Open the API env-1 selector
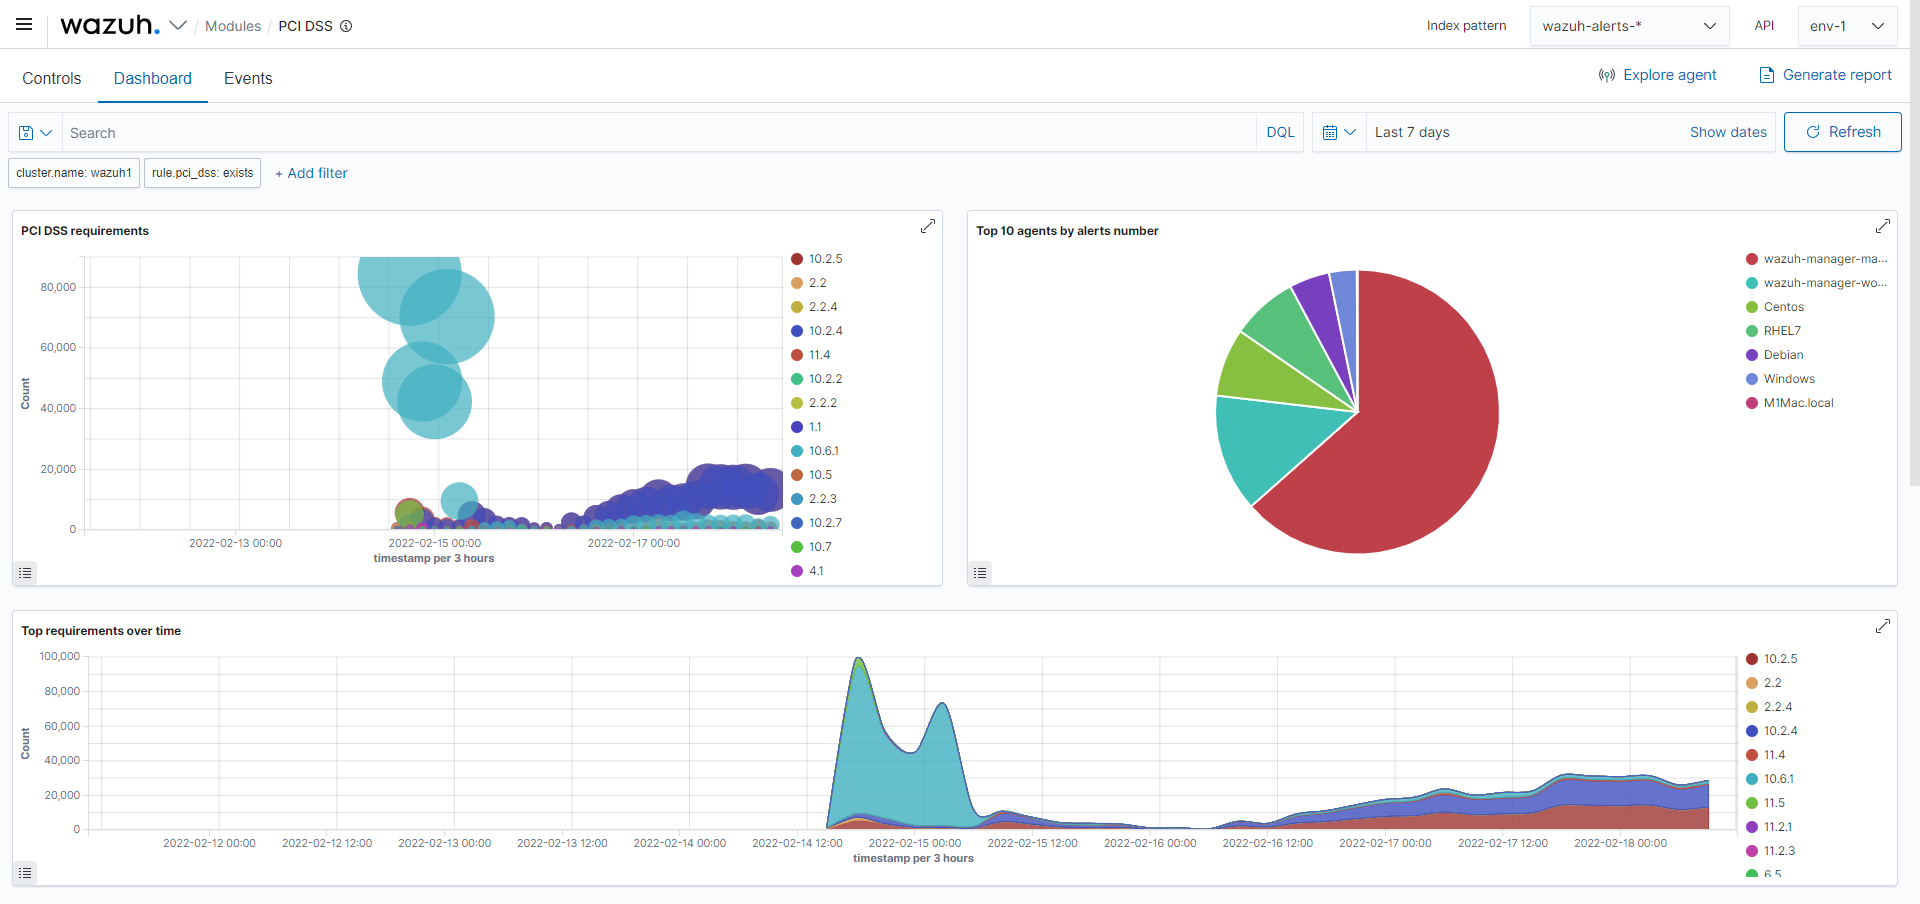This screenshot has width=1920, height=904. click(x=1846, y=26)
